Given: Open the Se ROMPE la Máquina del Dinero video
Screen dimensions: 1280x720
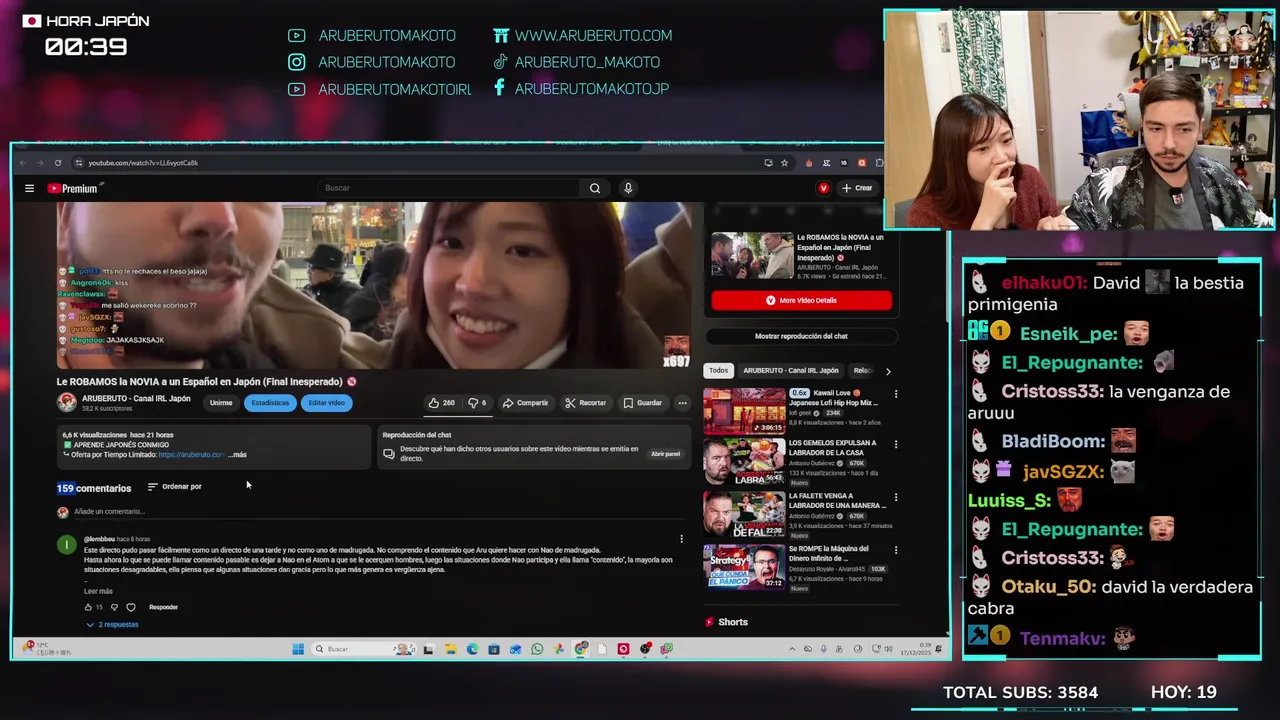Looking at the screenshot, I should point(744,568).
